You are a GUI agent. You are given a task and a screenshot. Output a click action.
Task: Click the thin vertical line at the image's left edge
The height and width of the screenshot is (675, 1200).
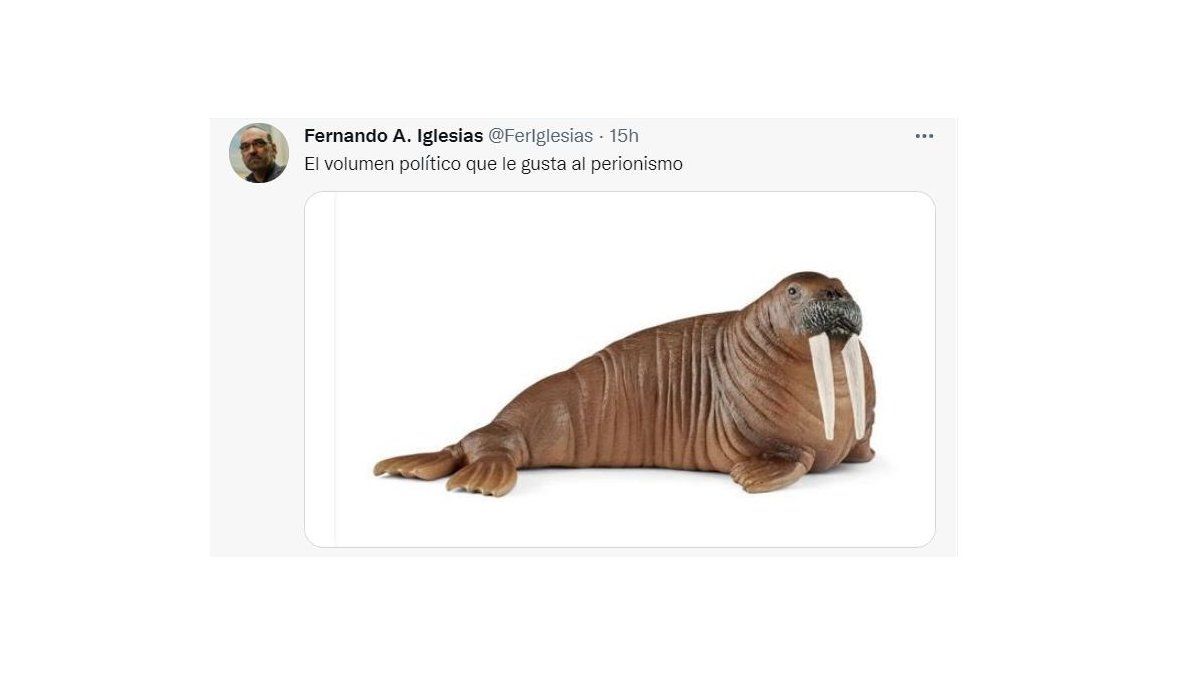point(335,369)
